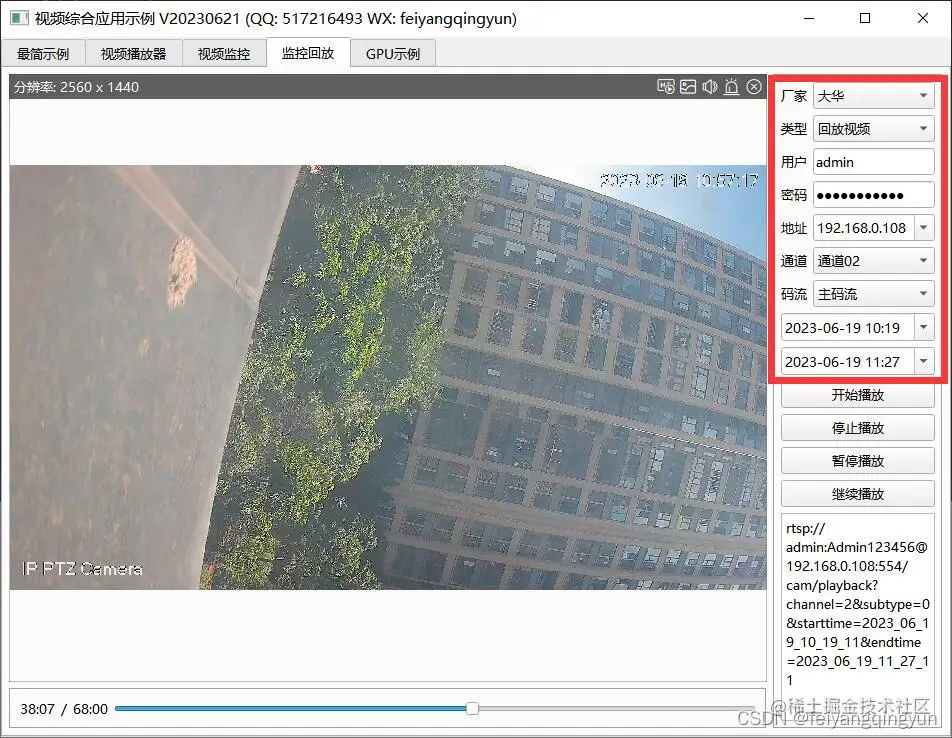
Task: Click the alarm siren icon
Action: coord(732,87)
